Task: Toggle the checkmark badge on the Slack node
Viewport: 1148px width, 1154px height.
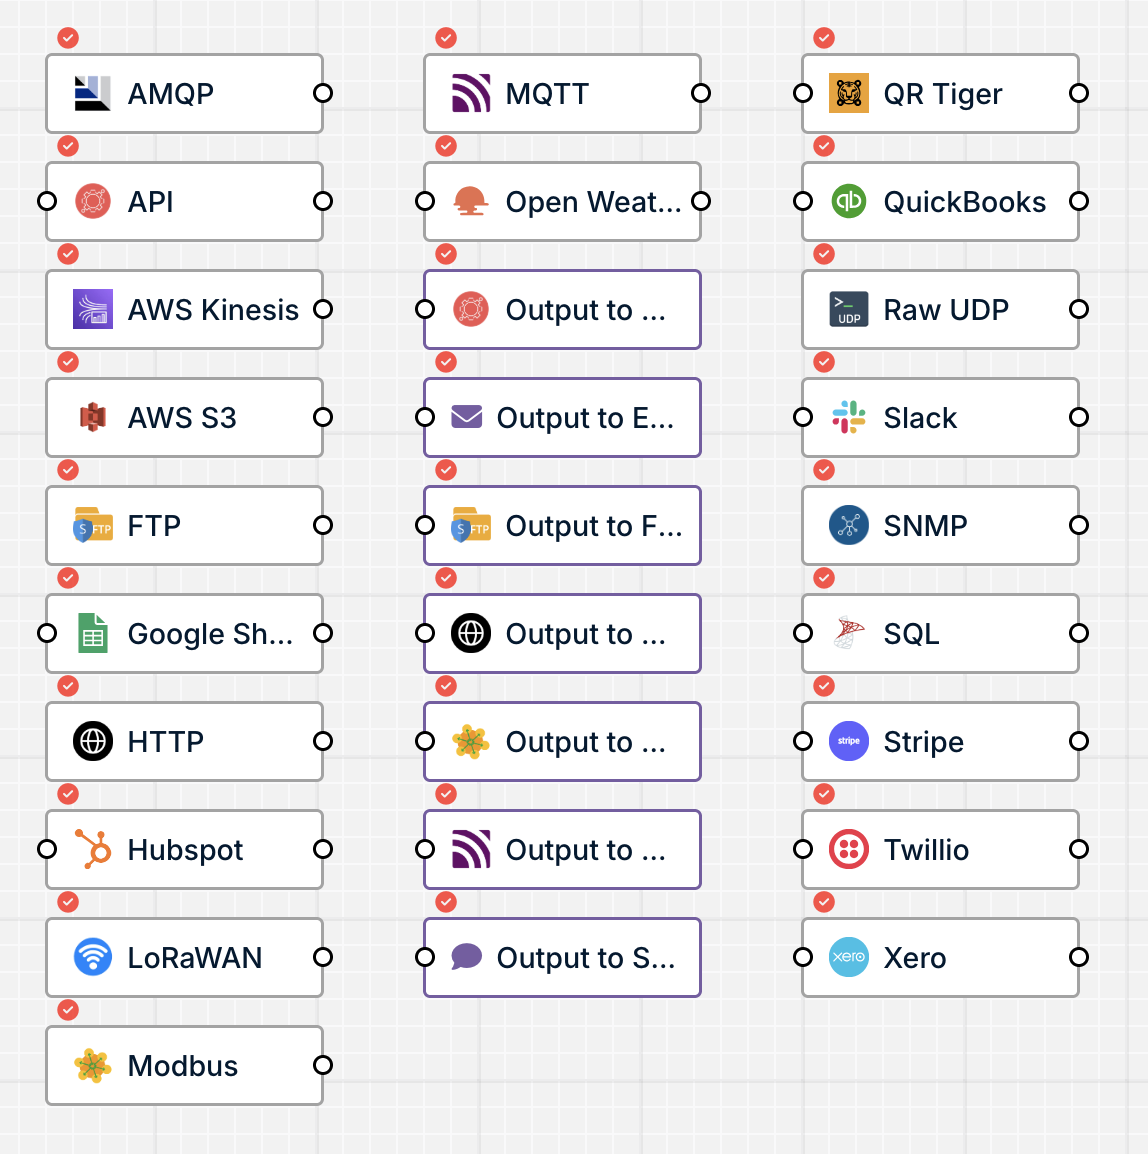Action: [823, 362]
